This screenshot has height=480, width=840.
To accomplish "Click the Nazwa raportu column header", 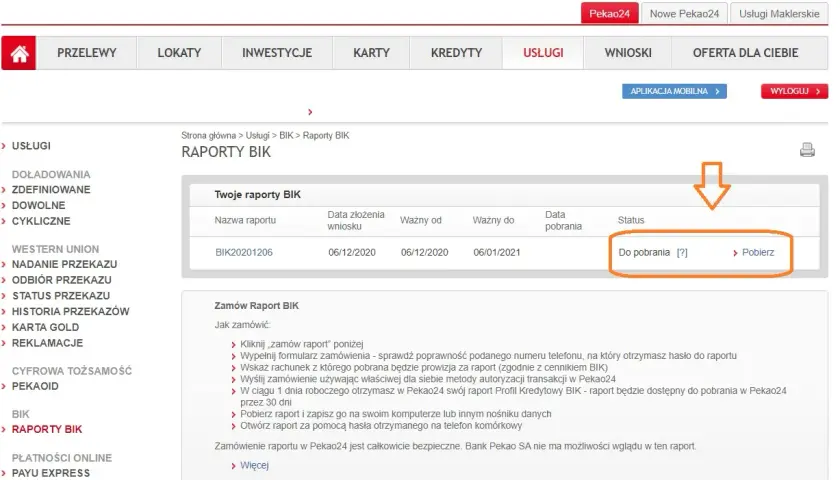I will click(x=245, y=220).
